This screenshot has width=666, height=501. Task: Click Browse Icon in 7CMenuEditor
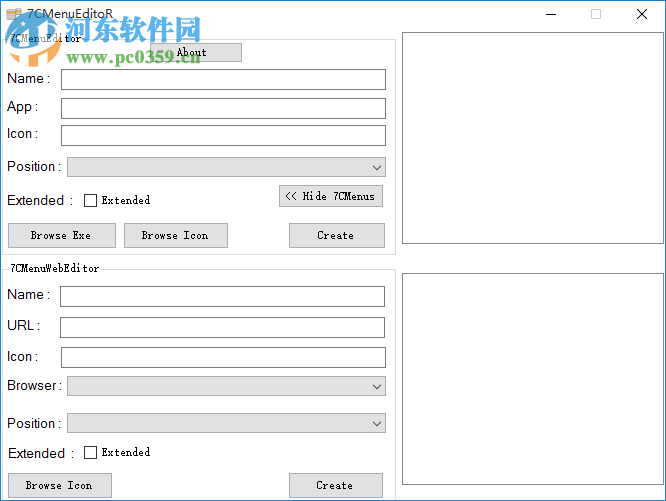176,235
